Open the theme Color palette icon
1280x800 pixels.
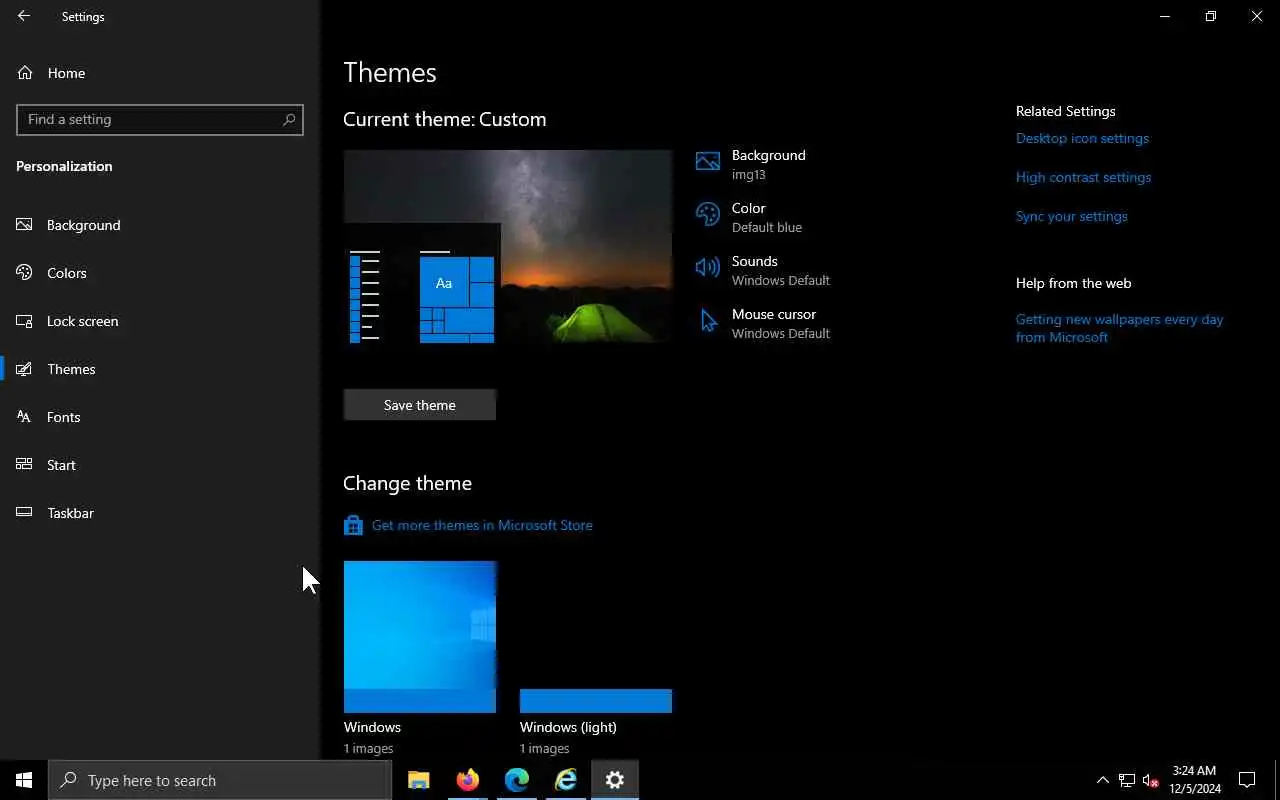(x=708, y=215)
